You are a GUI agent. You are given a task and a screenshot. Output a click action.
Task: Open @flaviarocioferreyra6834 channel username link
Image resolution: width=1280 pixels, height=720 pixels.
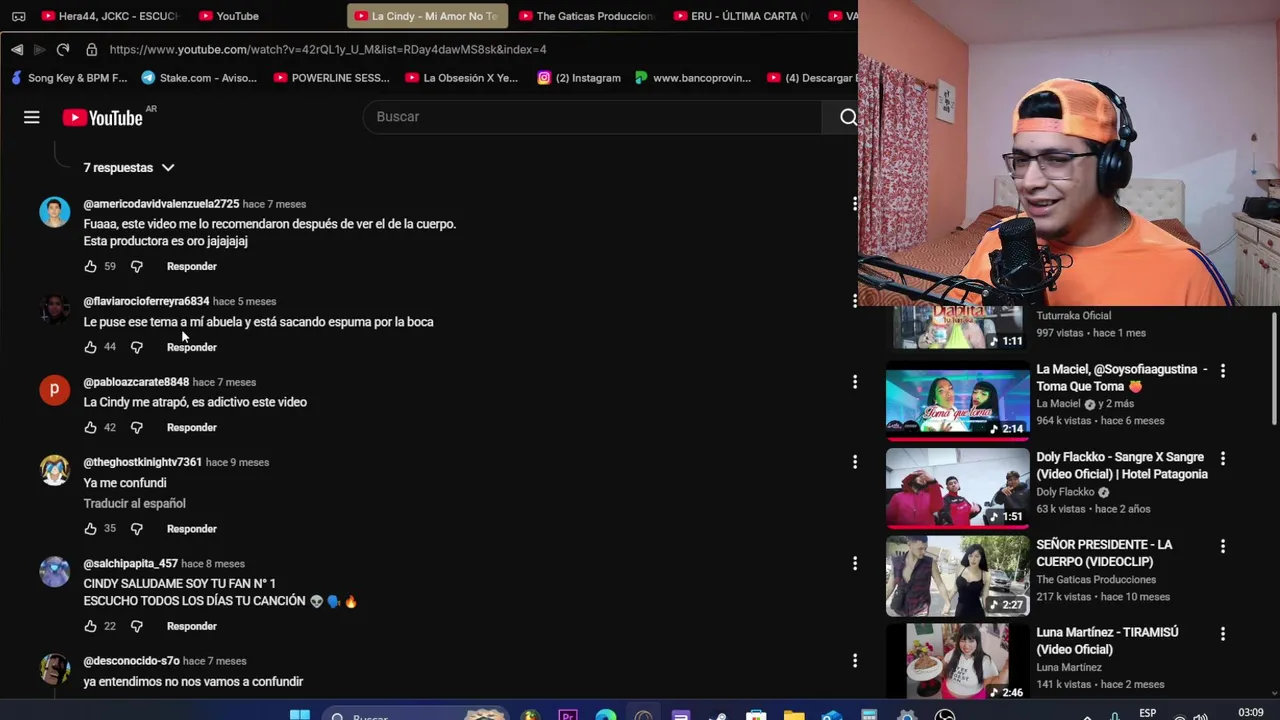tap(146, 301)
